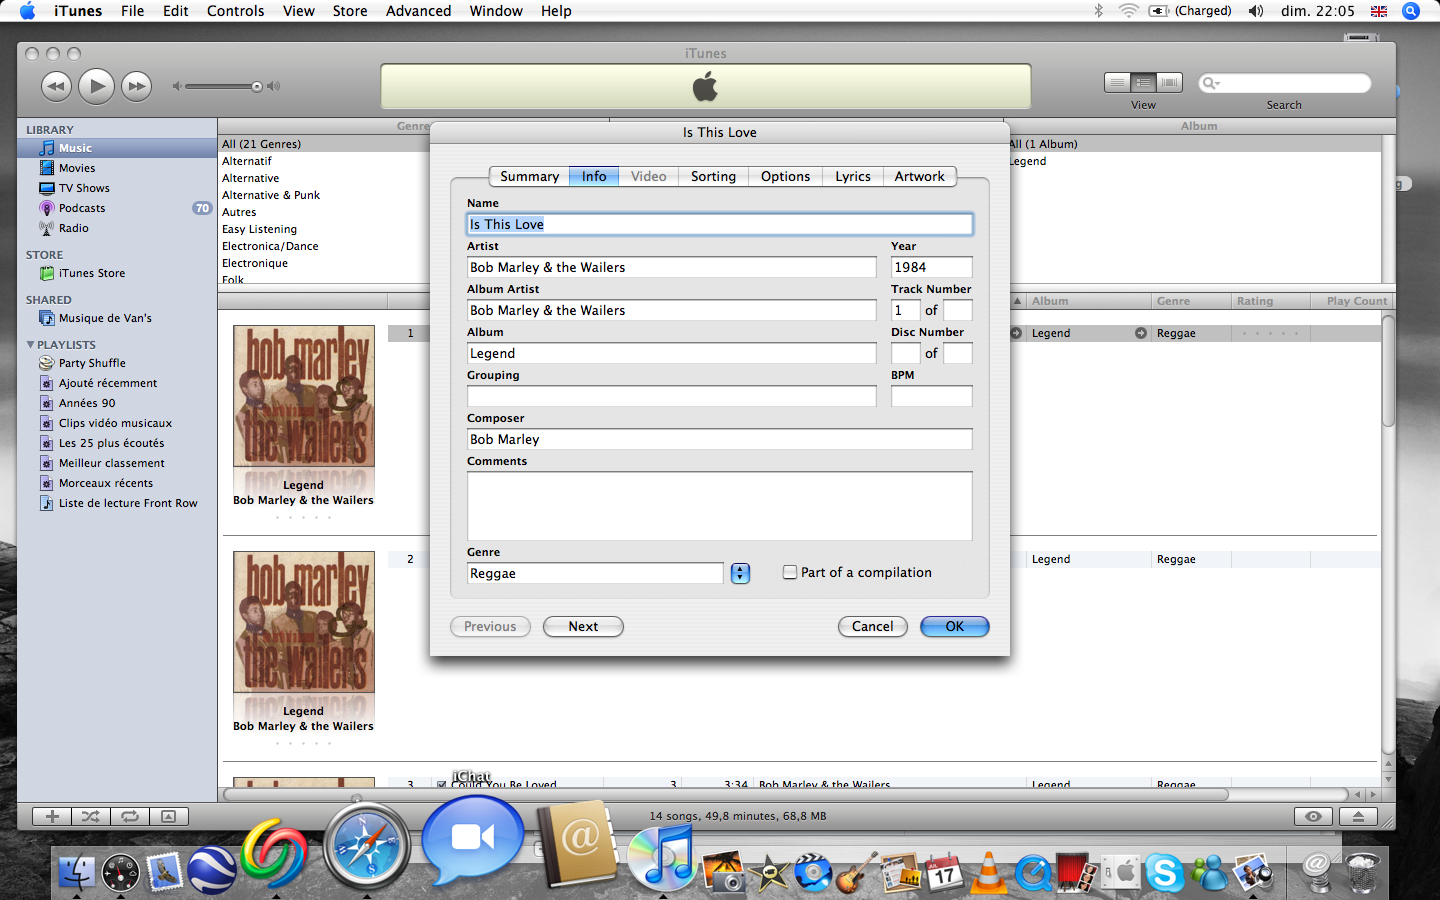
Task: Switch to the Artwork tab
Action: 919,176
